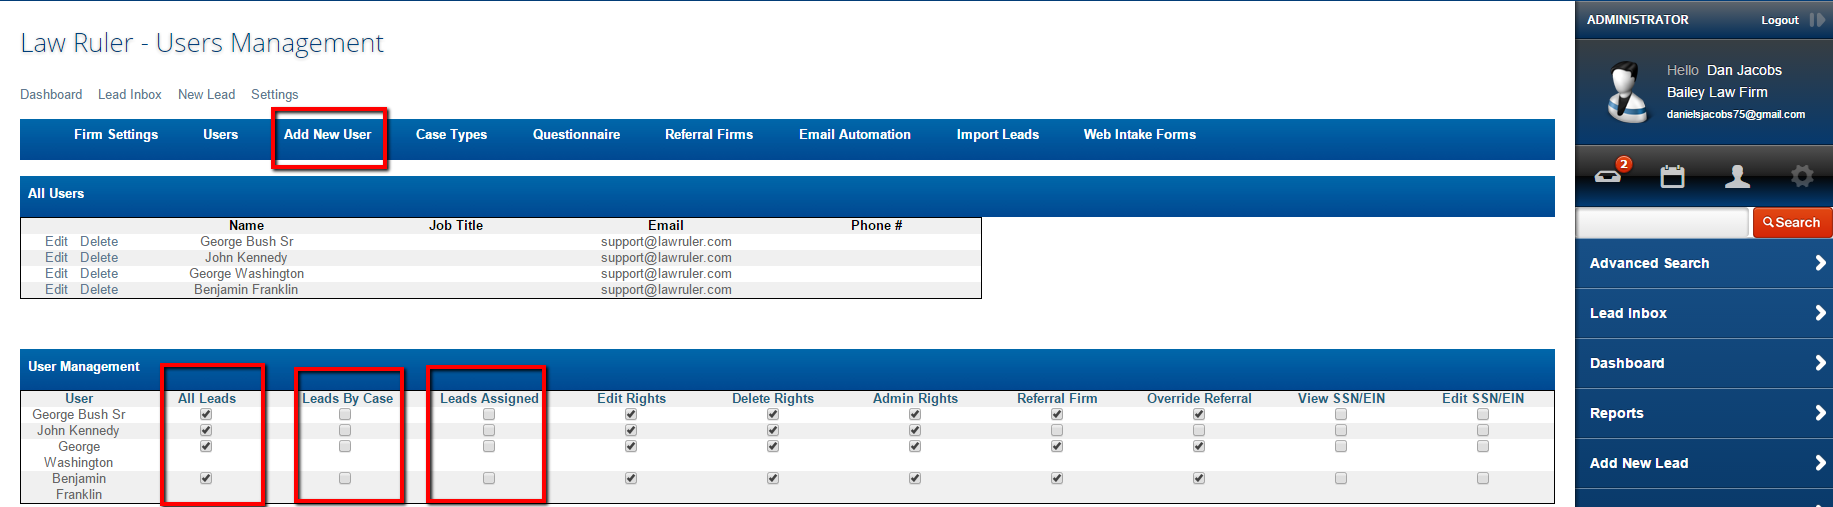Click the Logout link

(1780, 20)
